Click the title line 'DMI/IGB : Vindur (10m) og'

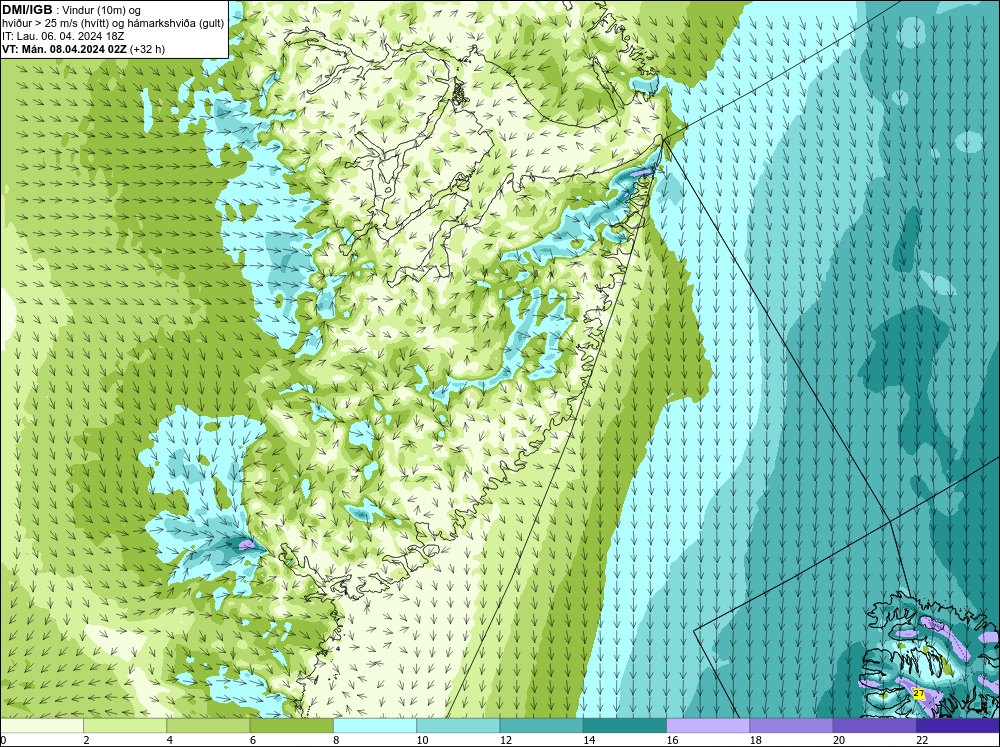[72, 10]
